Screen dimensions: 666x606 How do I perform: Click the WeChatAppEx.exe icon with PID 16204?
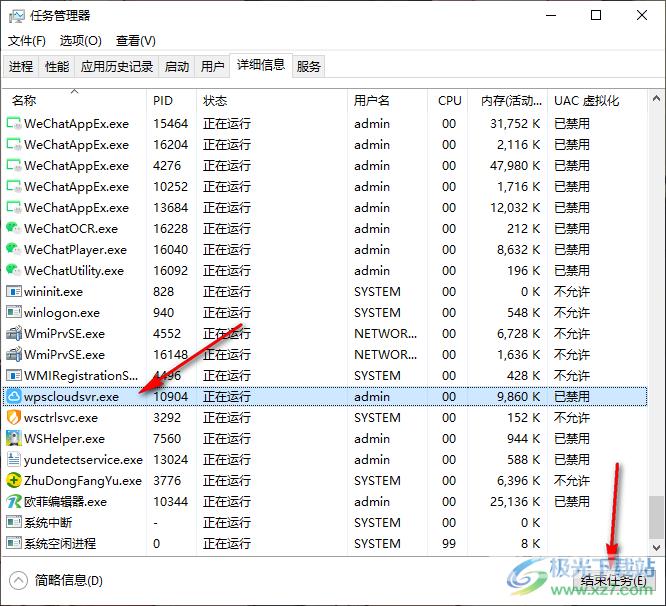tap(14, 145)
